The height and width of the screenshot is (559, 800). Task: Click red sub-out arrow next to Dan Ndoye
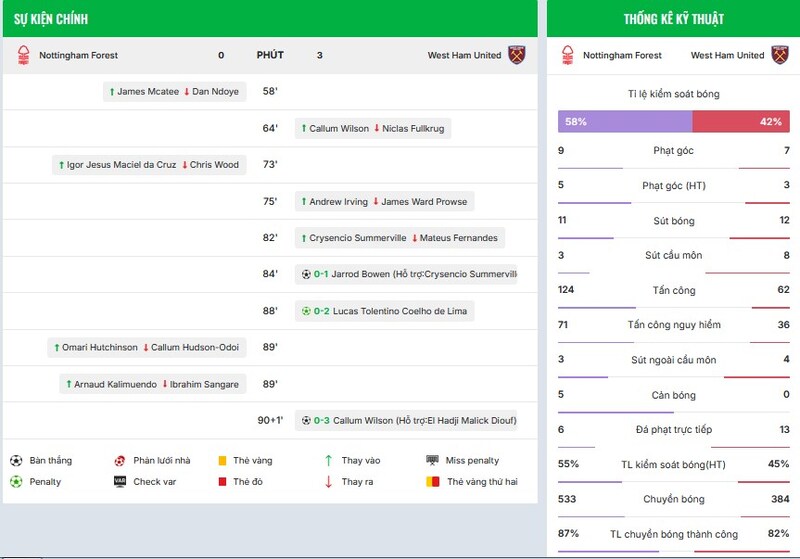[187, 92]
